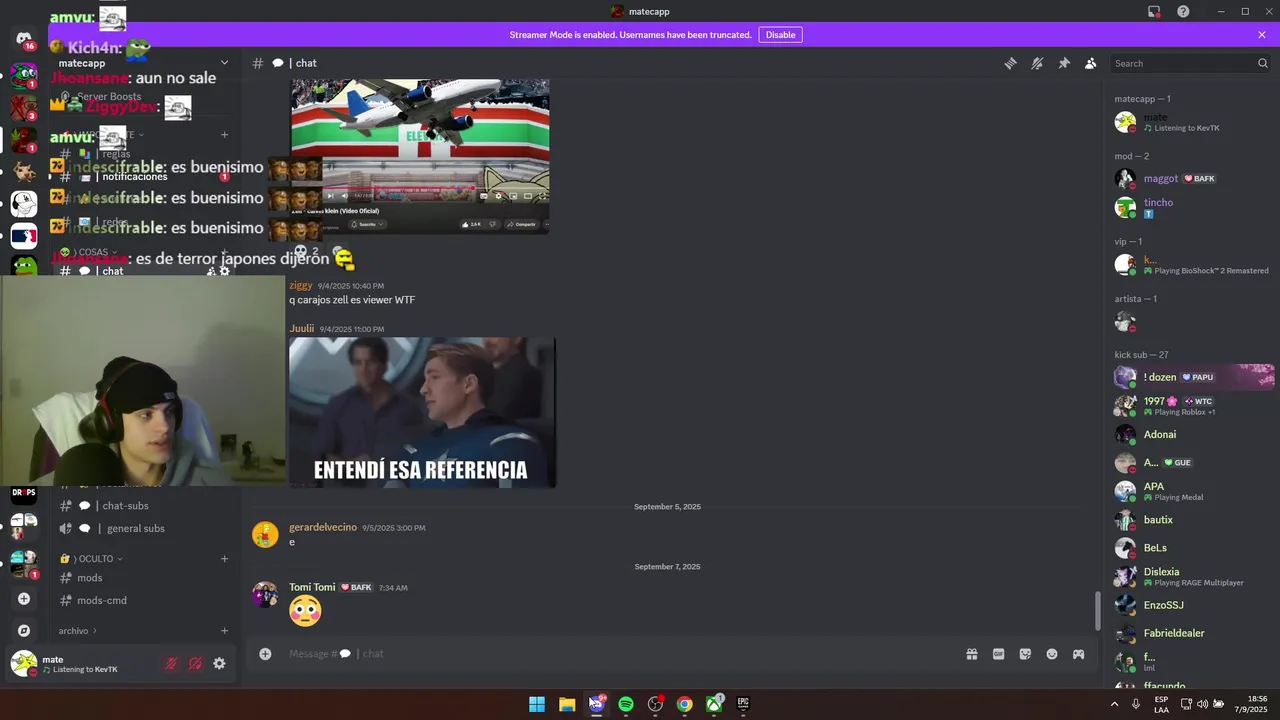Add a channel to archivo category
The width and height of the screenshot is (1280, 720).
[x=224, y=631]
